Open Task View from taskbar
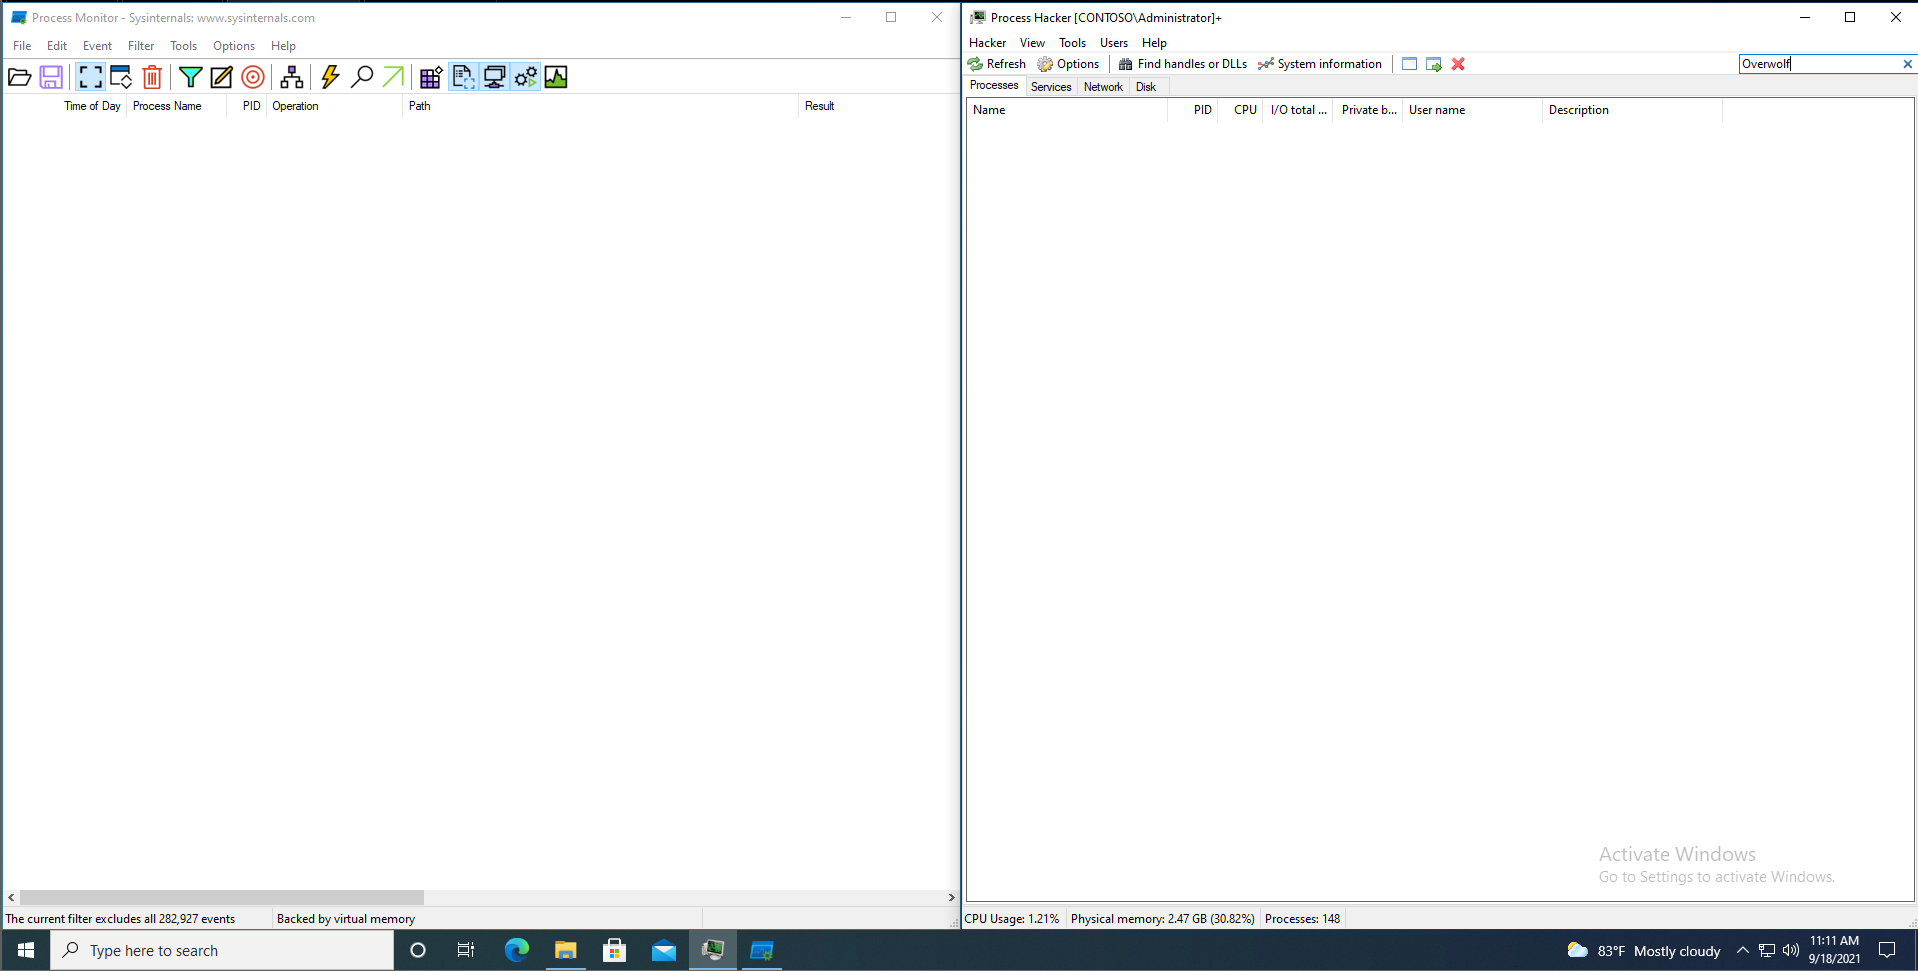The height and width of the screenshot is (971, 1918). (x=466, y=950)
